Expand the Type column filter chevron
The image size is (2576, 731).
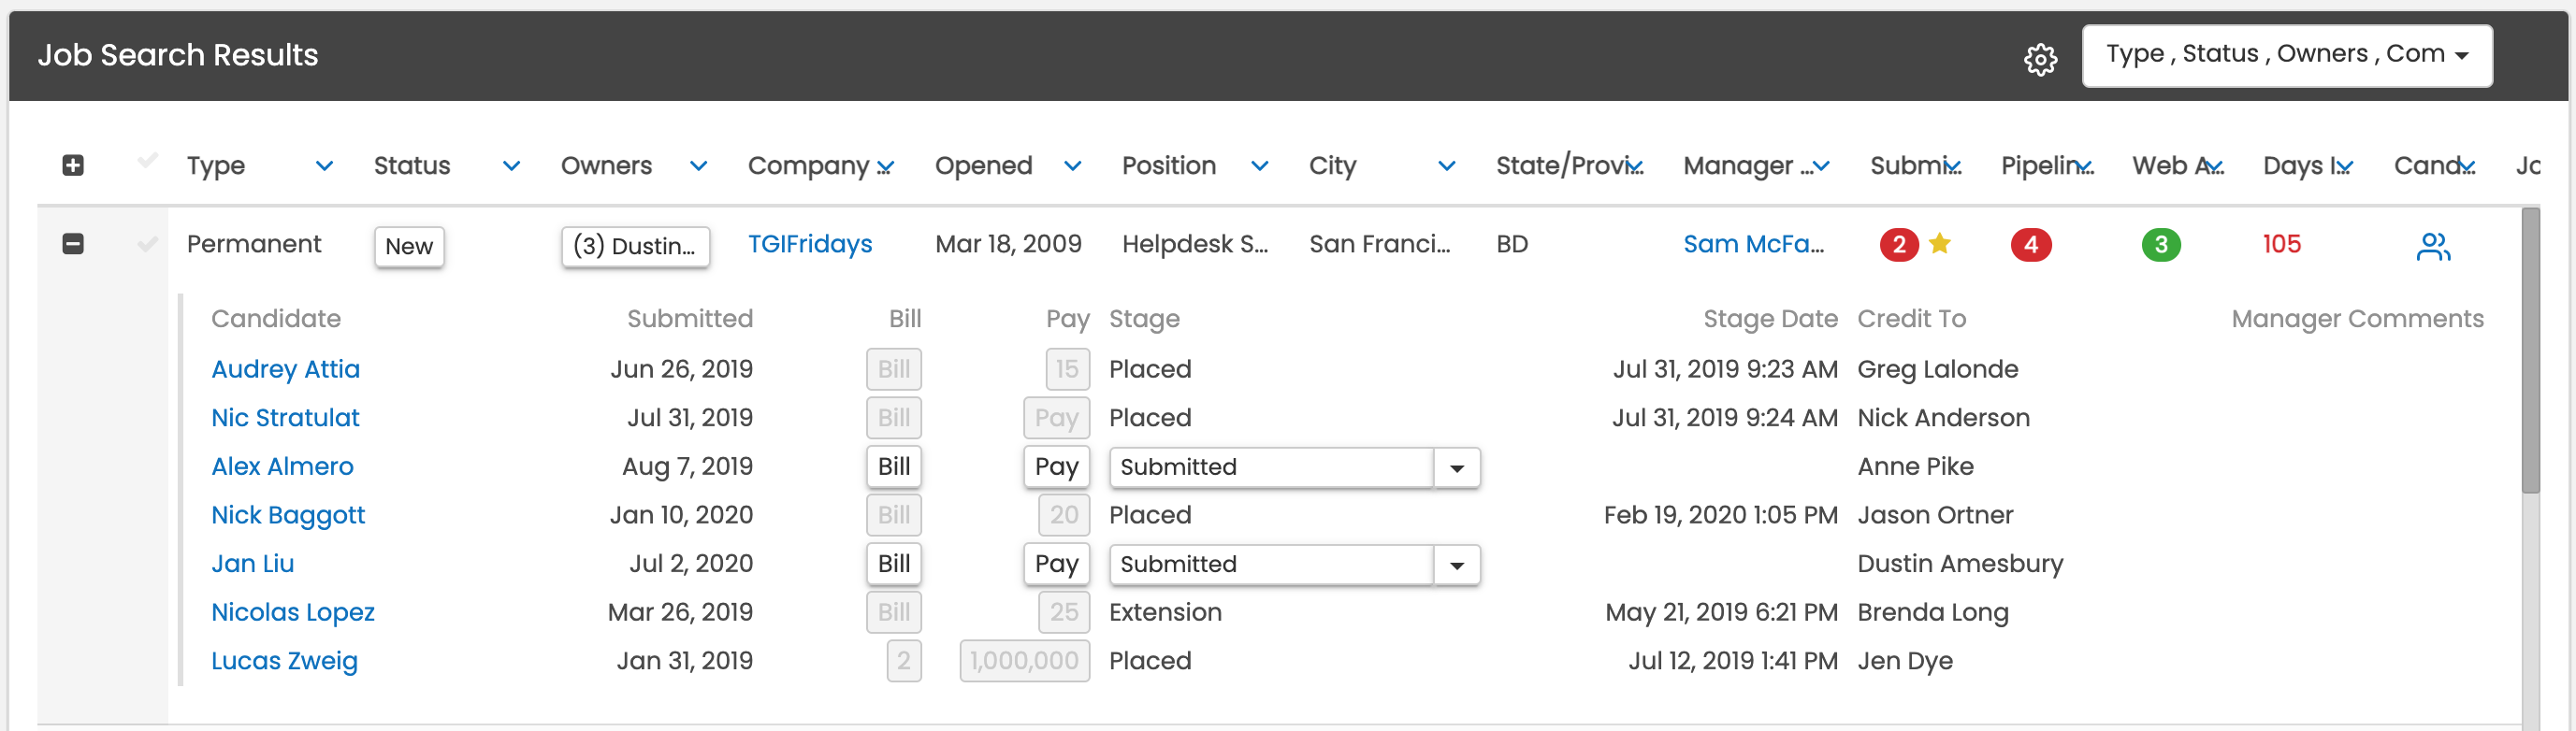pyautogui.click(x=324, y=166)
